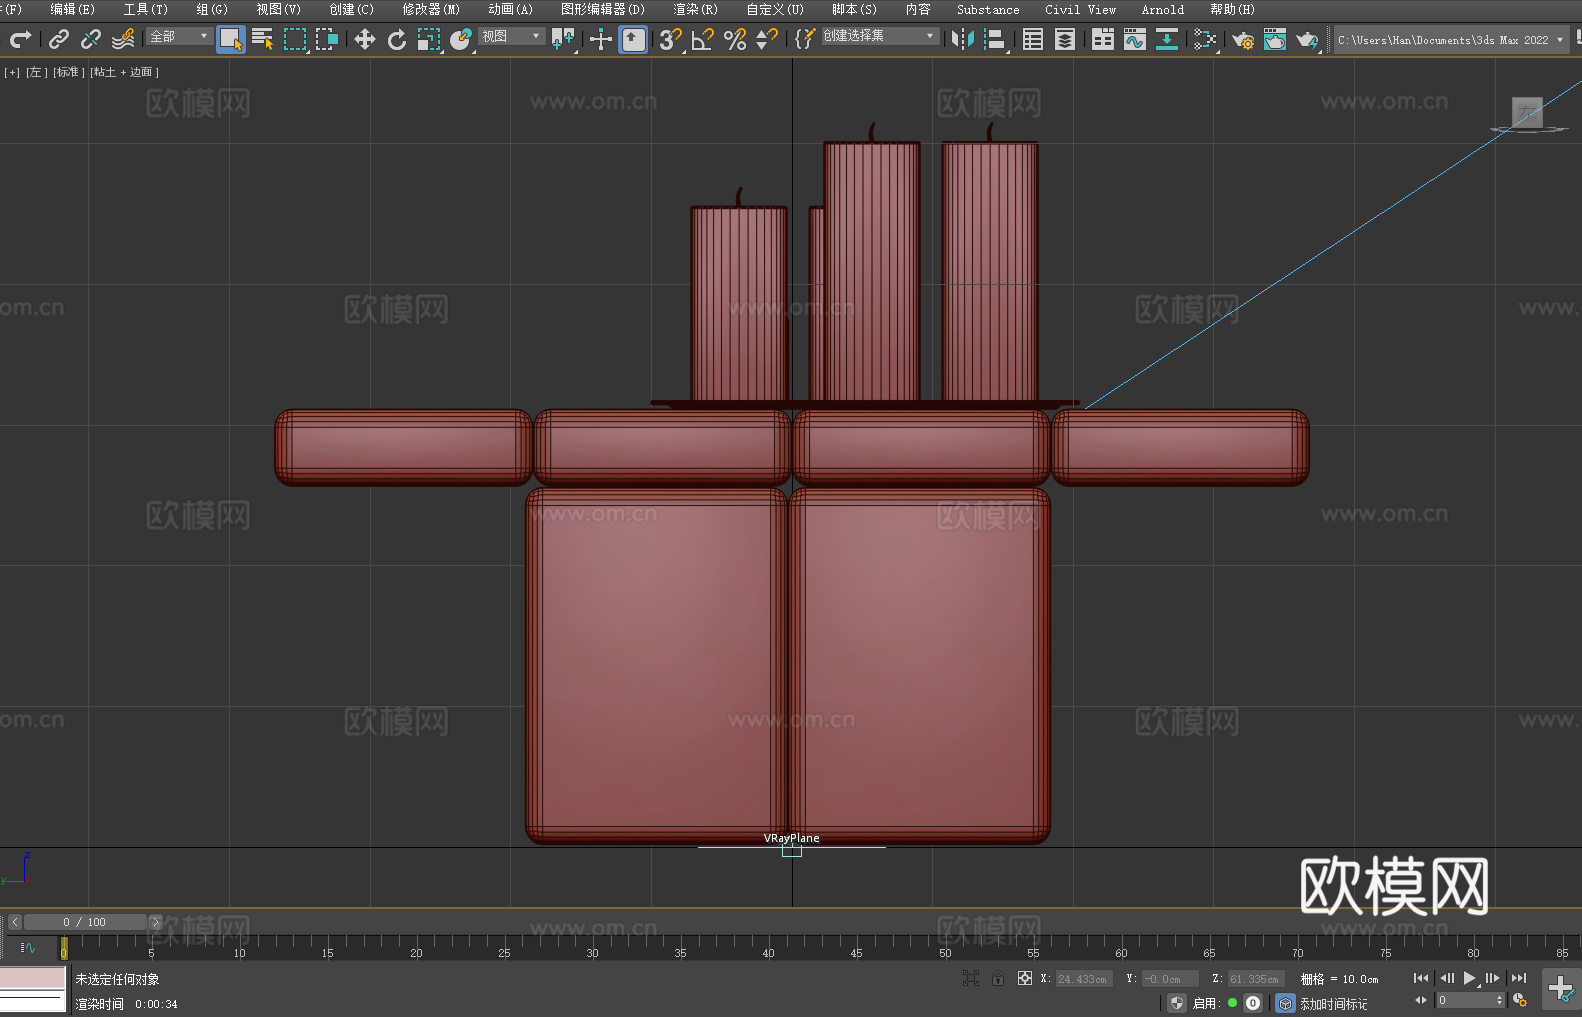Screen dimensions: 1582x1017
Task: Open the Civil View menu
Action: (1080, 9)
